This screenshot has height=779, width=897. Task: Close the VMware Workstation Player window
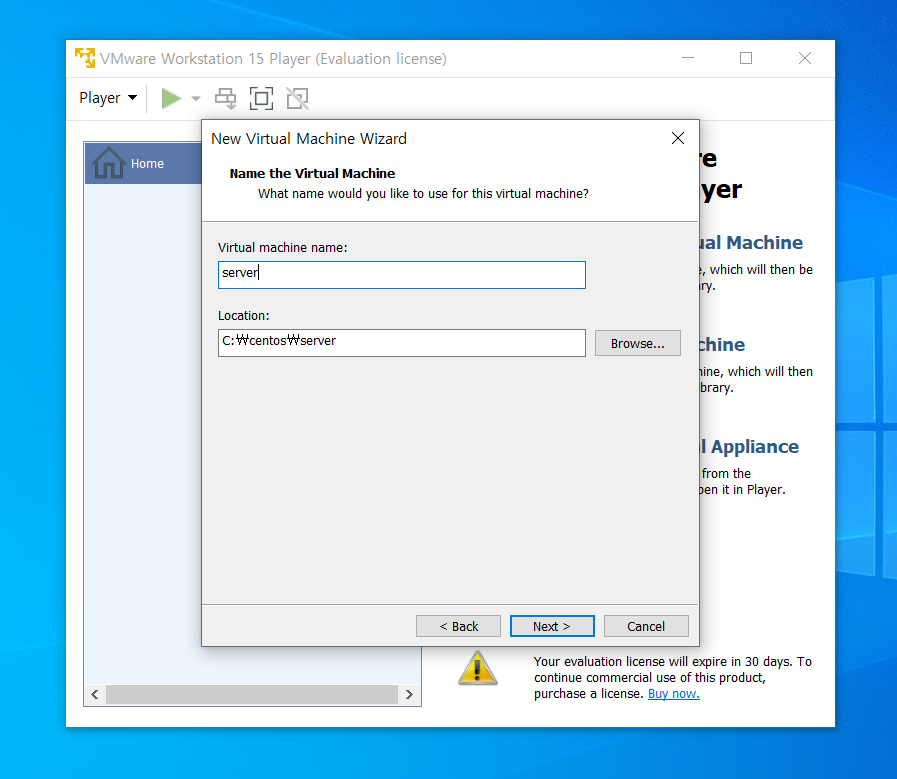pos(805,58)
